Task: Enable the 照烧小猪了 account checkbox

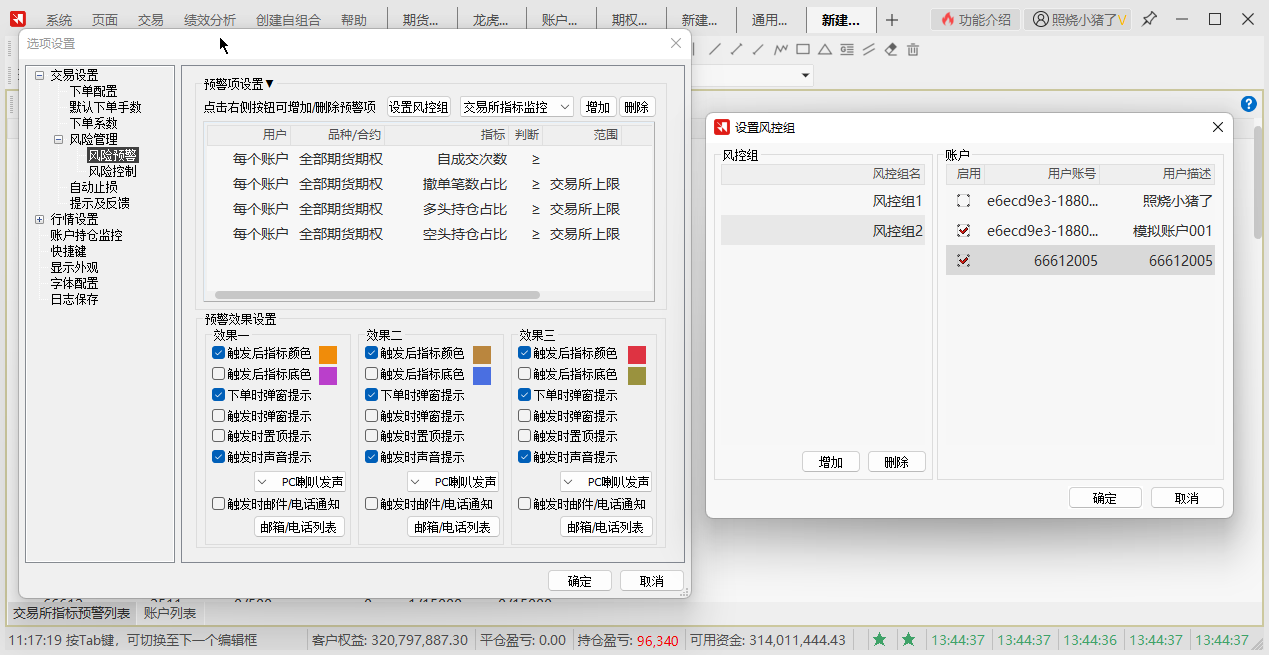Action: click(963, 200)
